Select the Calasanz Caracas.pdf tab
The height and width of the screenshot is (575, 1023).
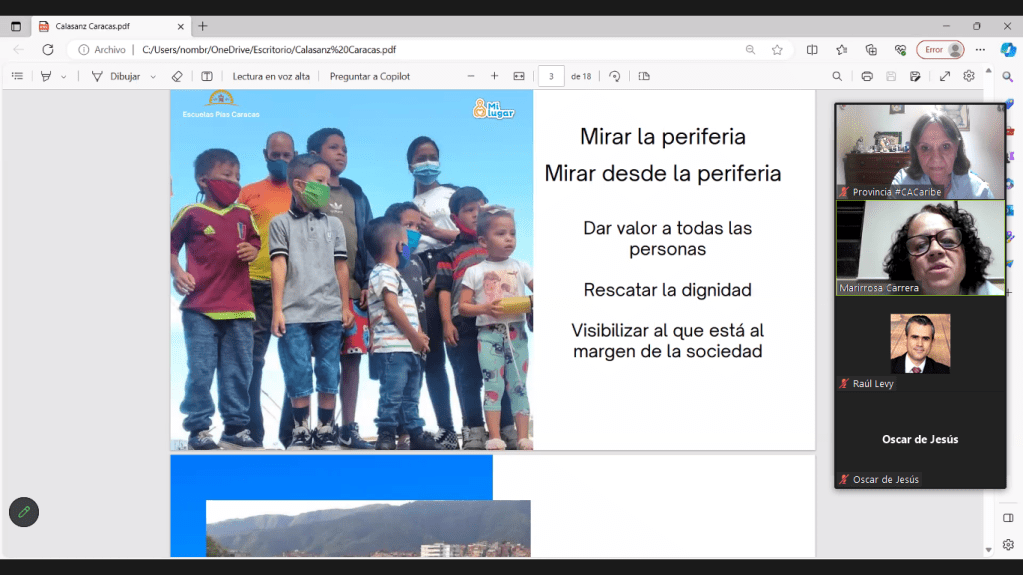pos(100,26)
